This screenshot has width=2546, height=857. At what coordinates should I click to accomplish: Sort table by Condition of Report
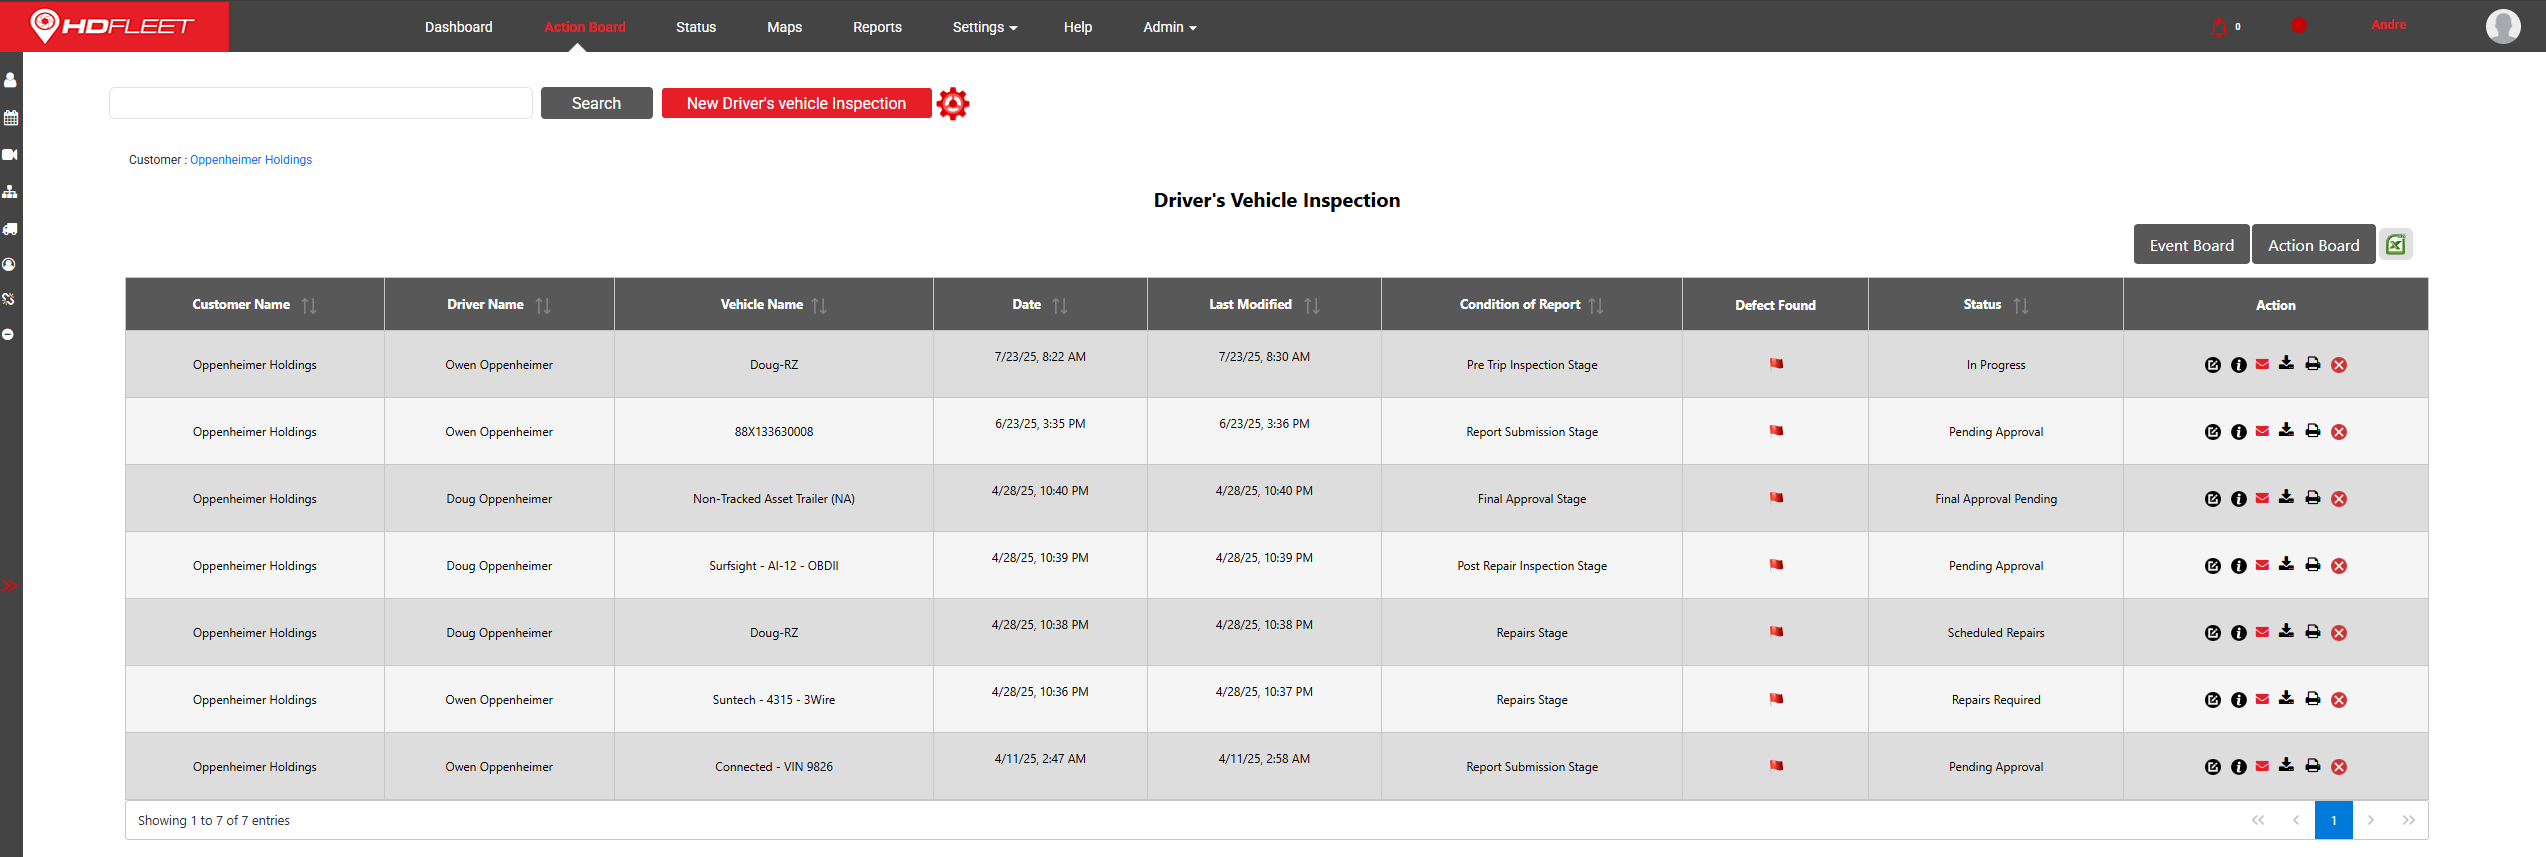pyautogui.click(x=1596, y=305)
